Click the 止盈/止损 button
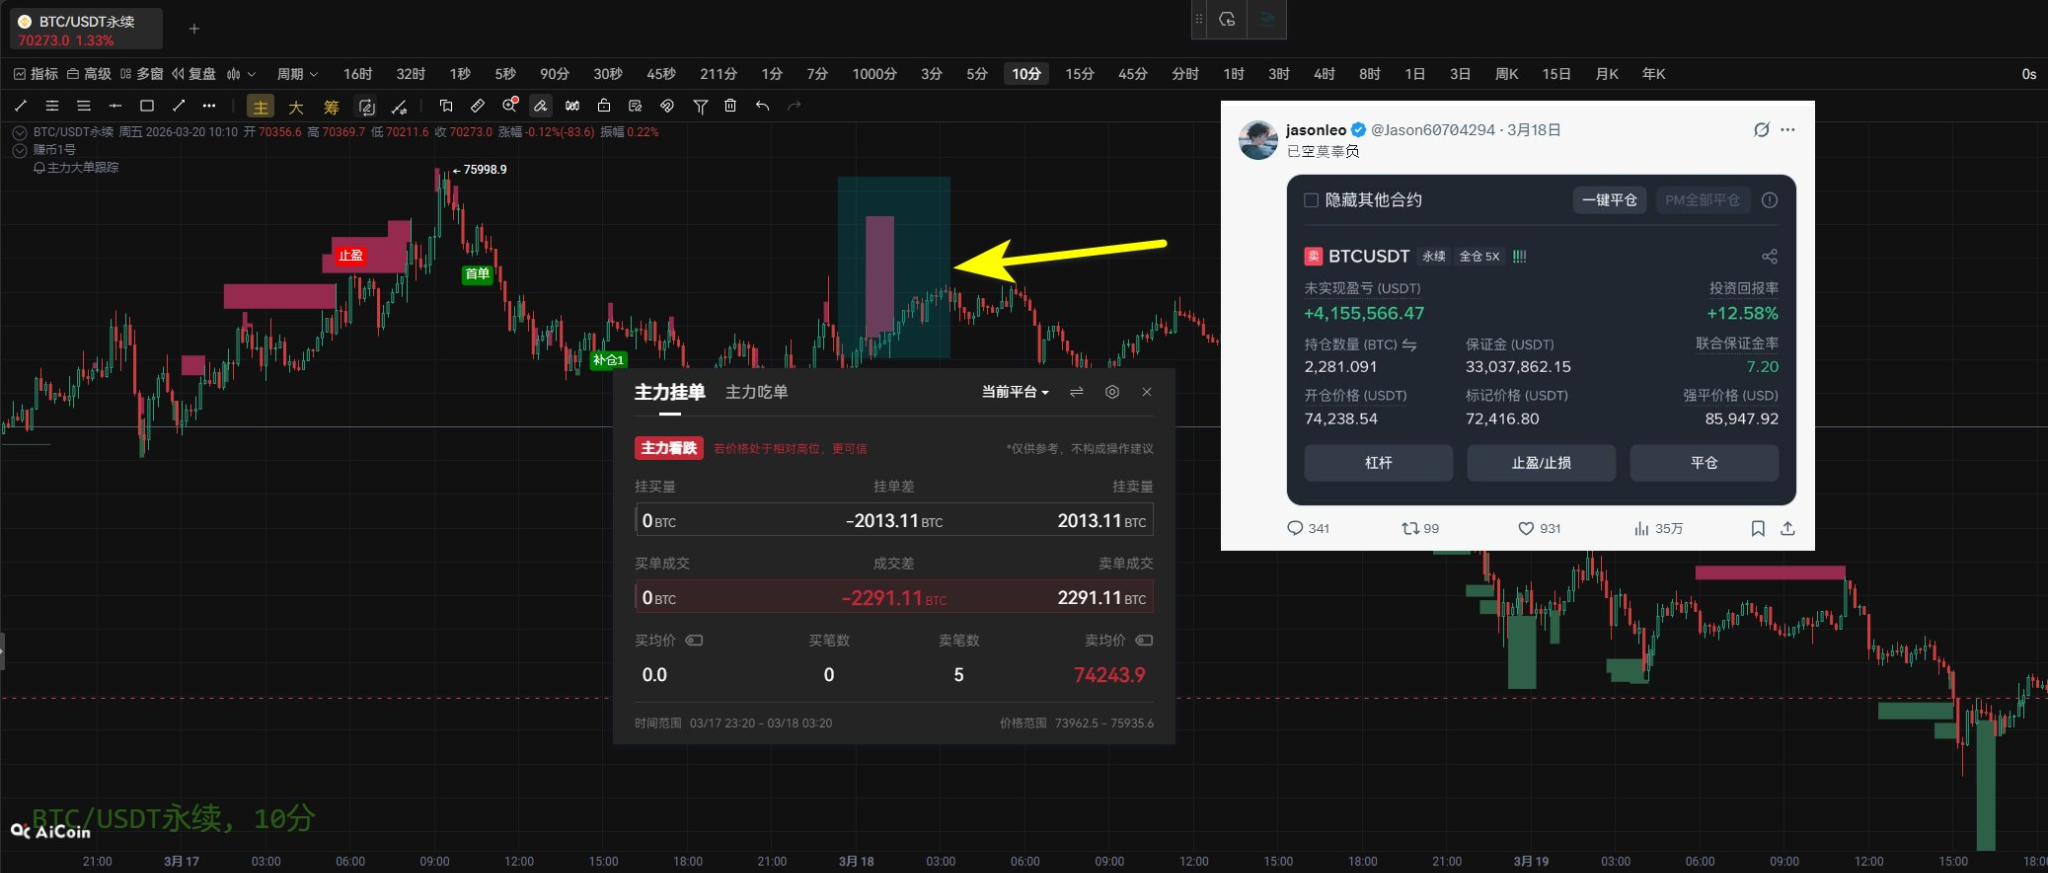 click(1541, 463)
